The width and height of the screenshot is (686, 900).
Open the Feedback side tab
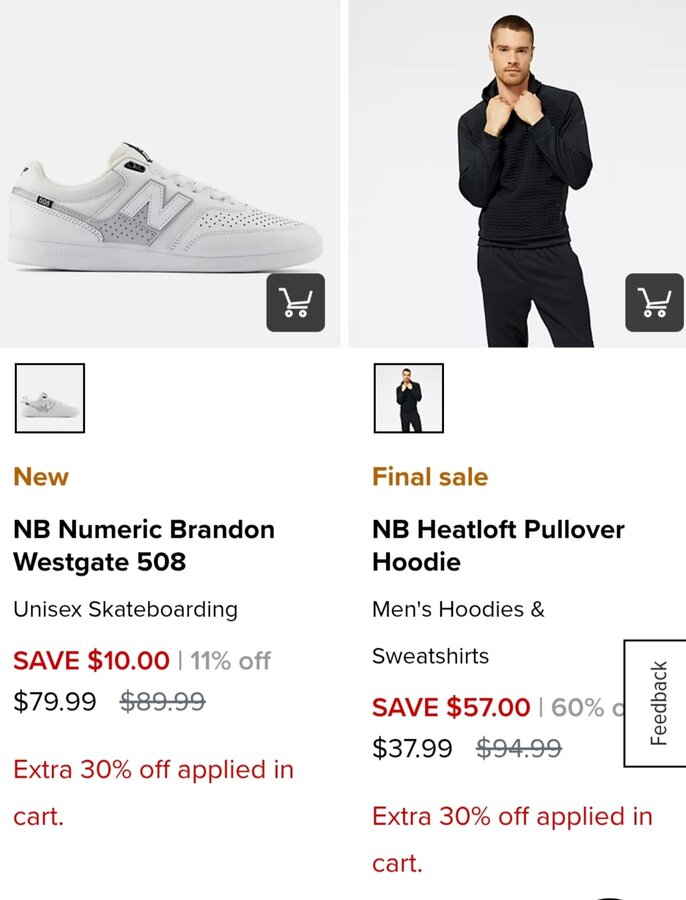coord(657,703)
